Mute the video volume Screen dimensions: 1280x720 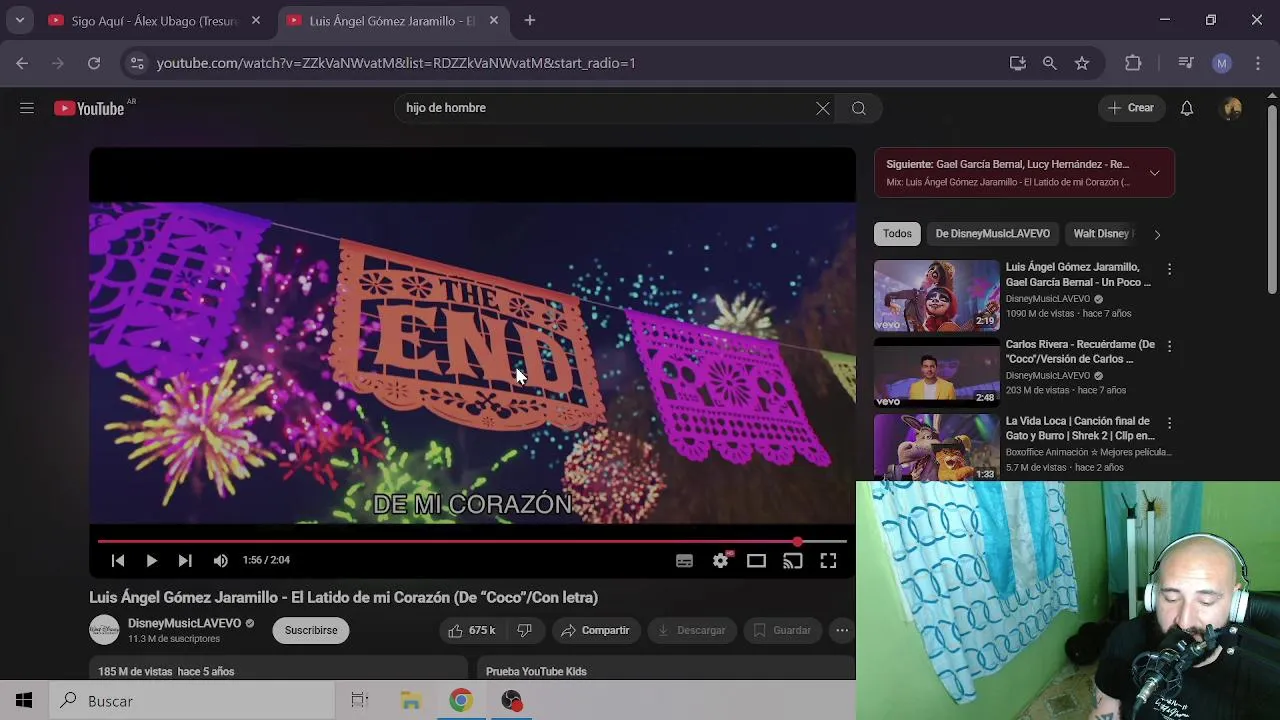[220, 561]
